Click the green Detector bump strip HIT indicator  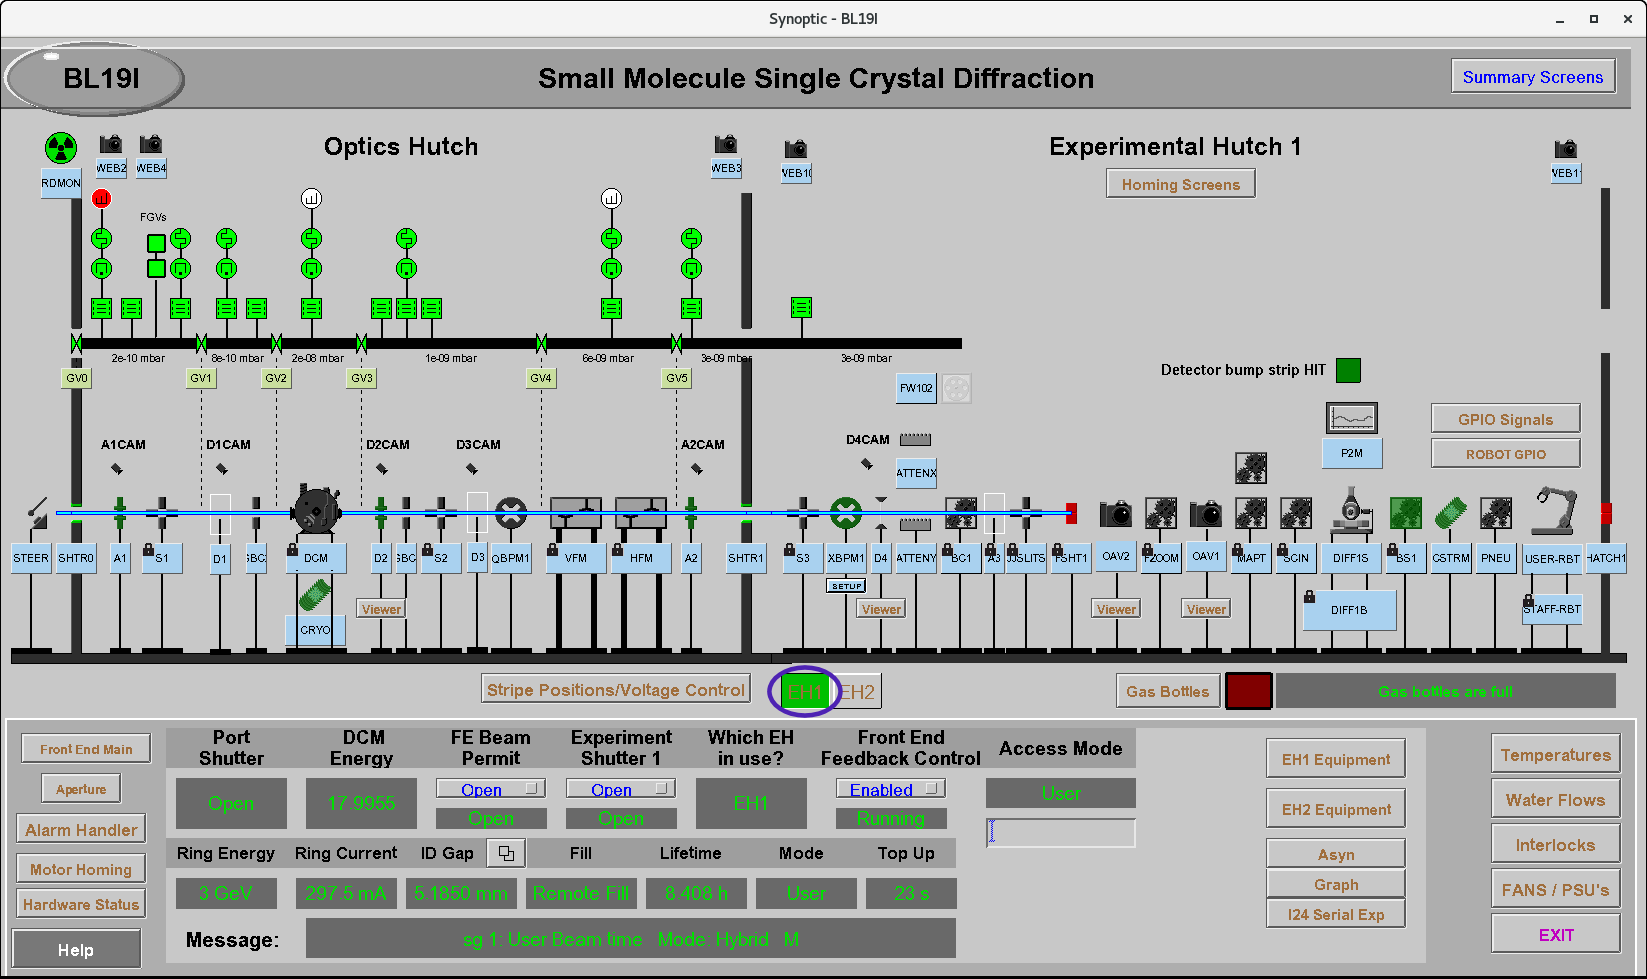[1349, 370]
